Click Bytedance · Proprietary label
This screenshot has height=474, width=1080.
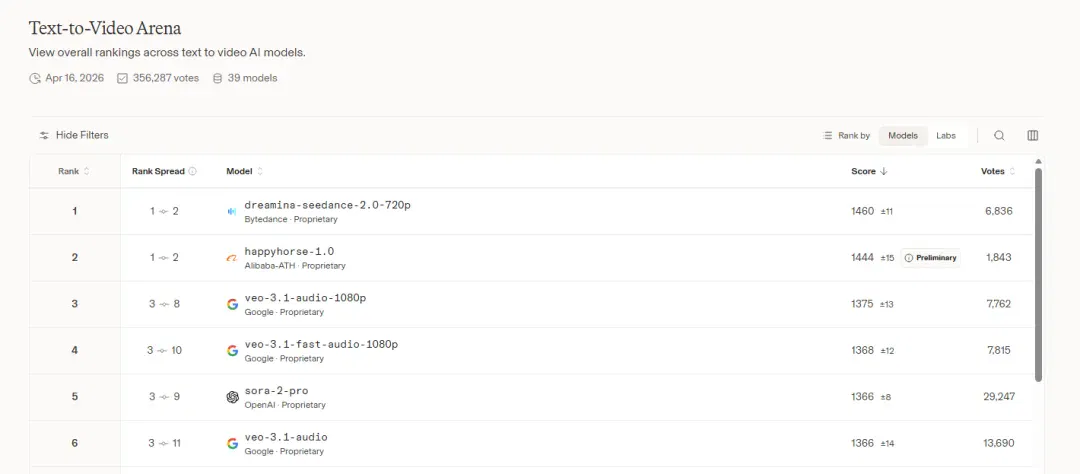click(291, 220)
